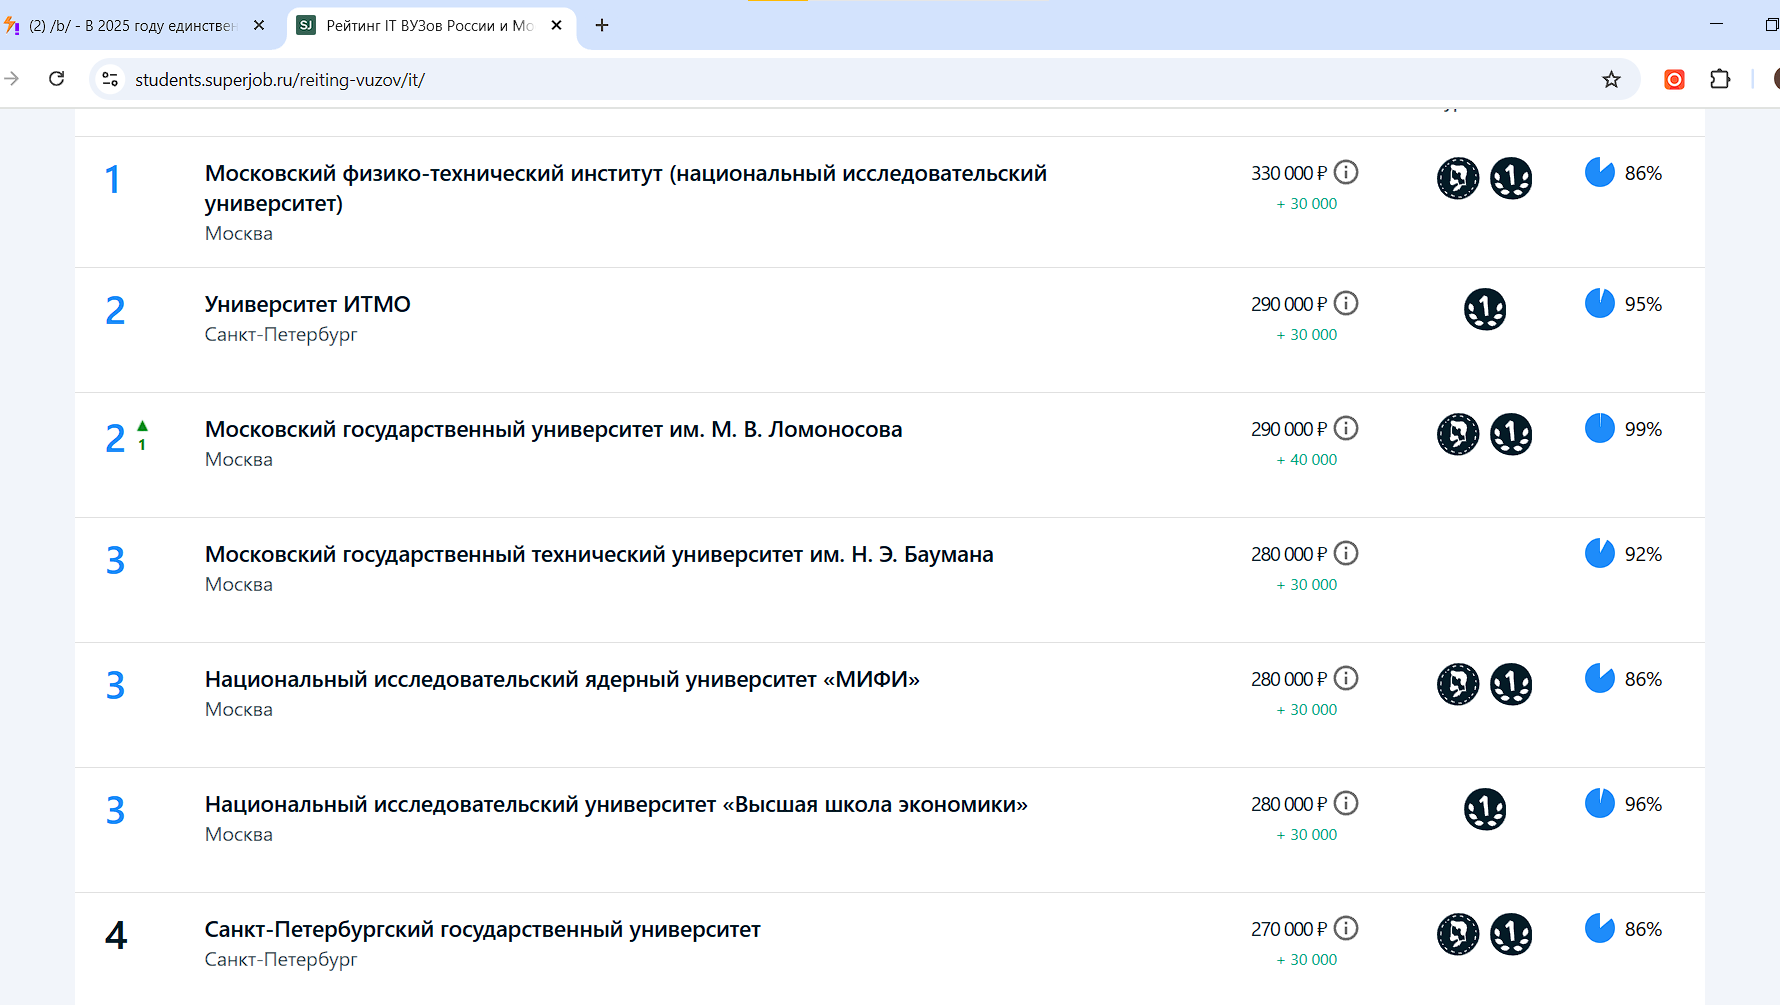Viewport: 1780px width, 1005px height.
Task: Click rank number 4 beside Санкт-Петербургский государственный университет
Action: click(x=116, y=935)
